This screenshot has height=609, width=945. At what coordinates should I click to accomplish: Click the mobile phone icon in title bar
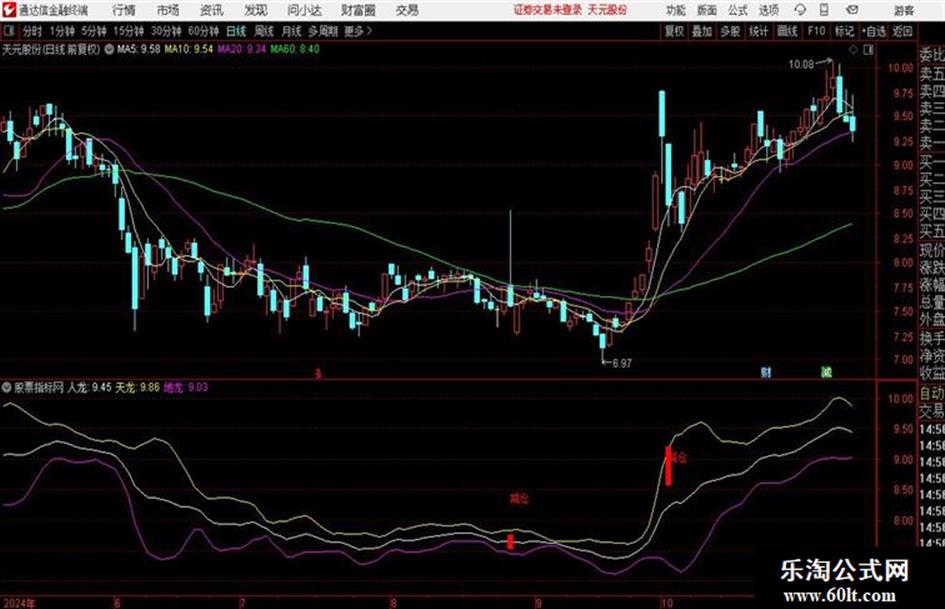click(x=824, y=10)
